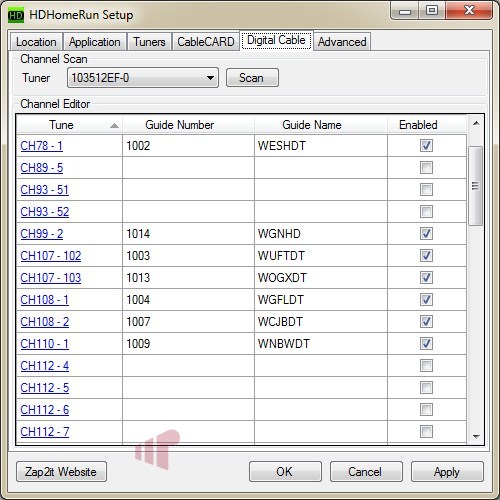Screen dimensions: 500x500
Task: Disable the WESHDT channel checkbox
Action: [426, 146]
